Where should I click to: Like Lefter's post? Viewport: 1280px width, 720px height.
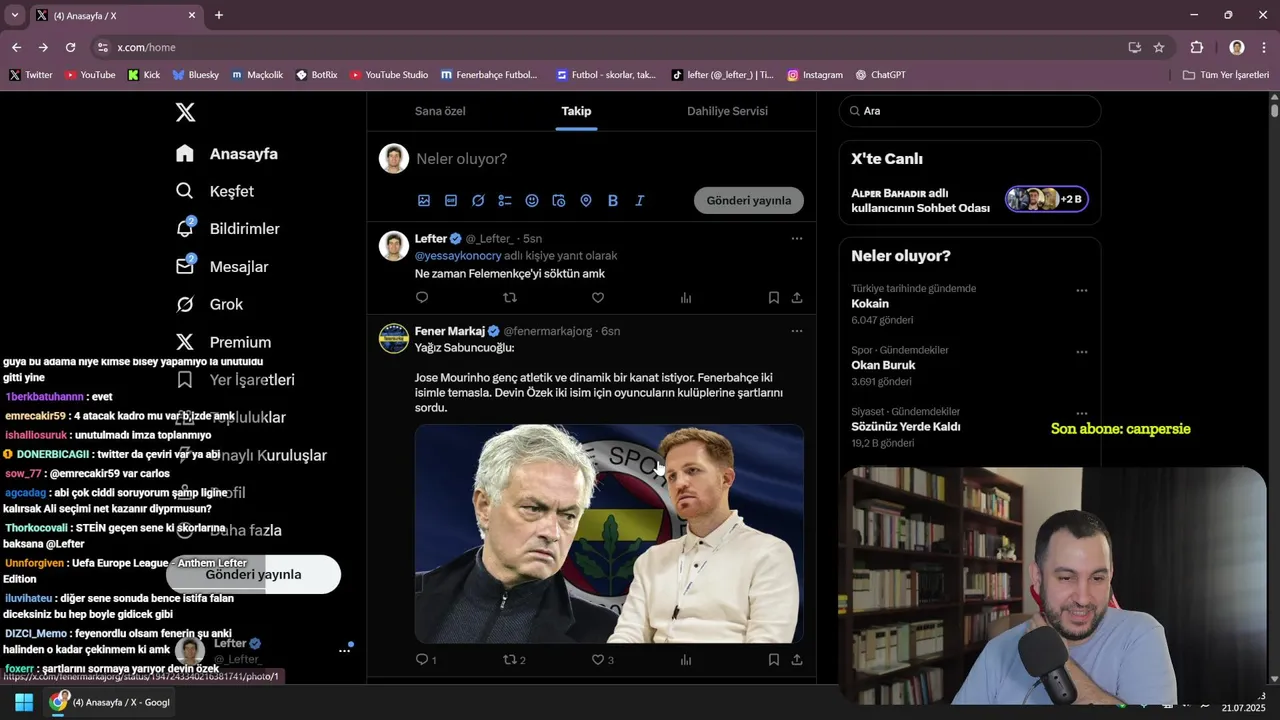click(598, 298)
